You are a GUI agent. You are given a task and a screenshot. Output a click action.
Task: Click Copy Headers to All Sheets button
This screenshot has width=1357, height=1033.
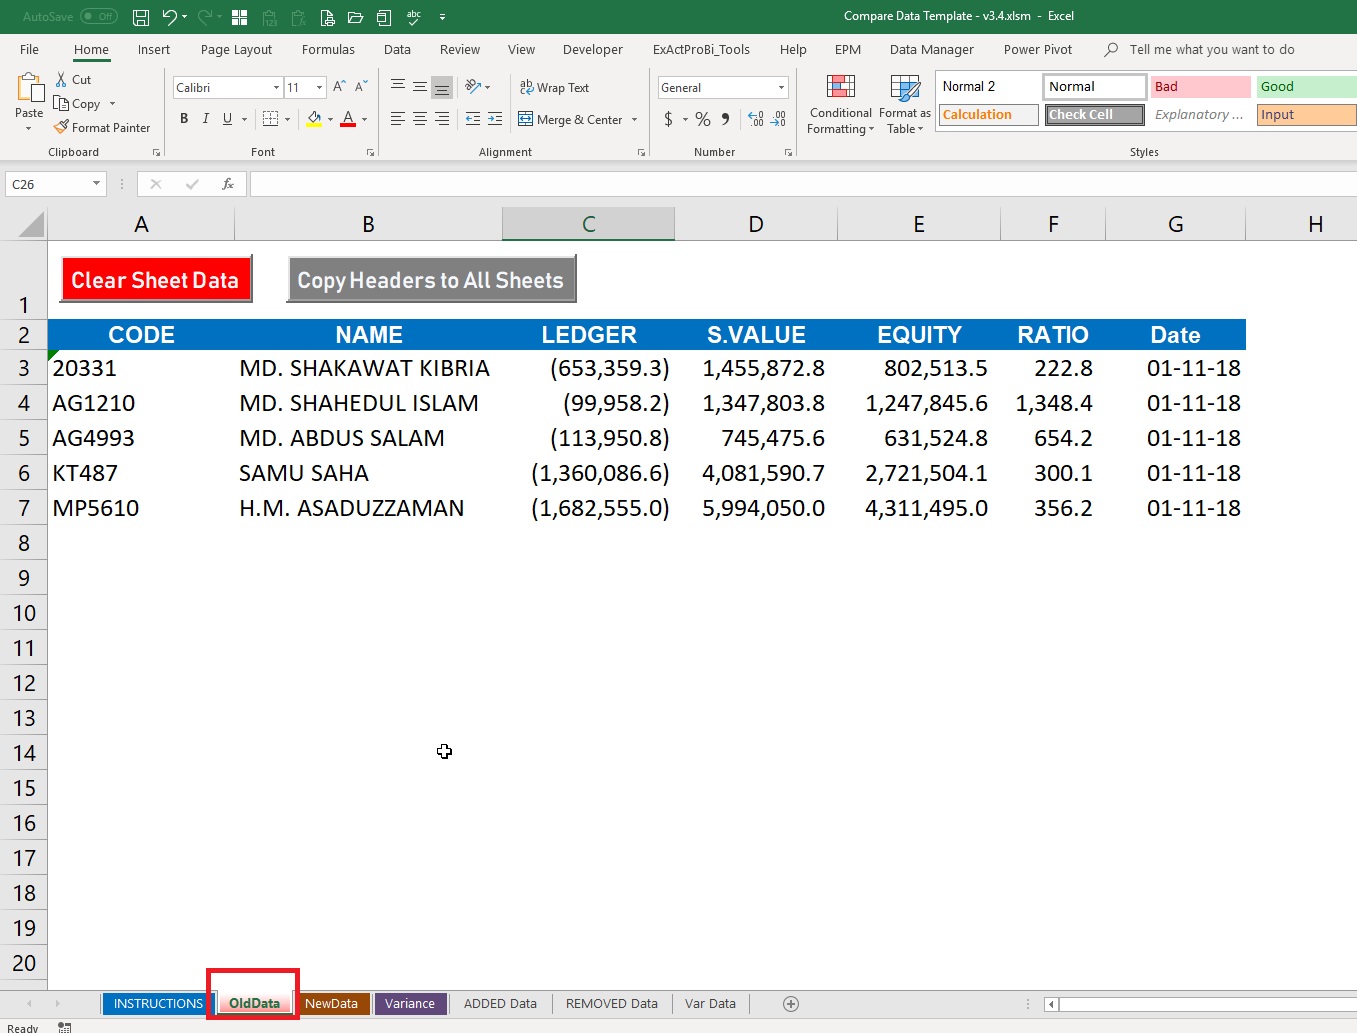tap(431, 280)
